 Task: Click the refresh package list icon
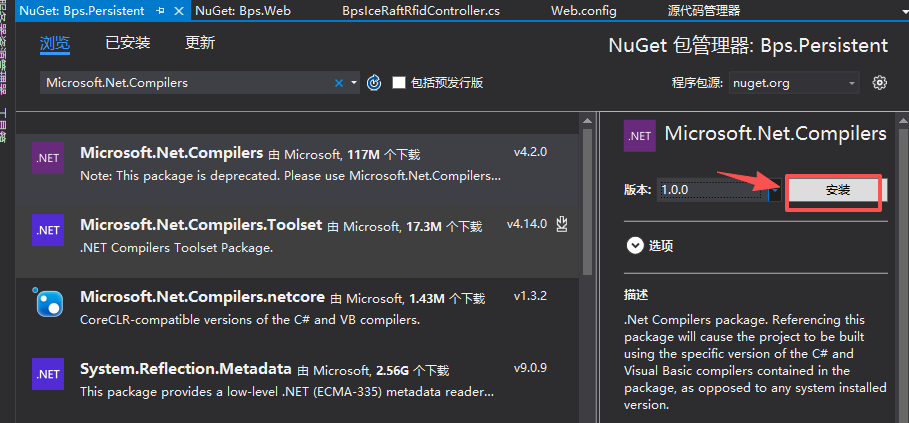374,83
